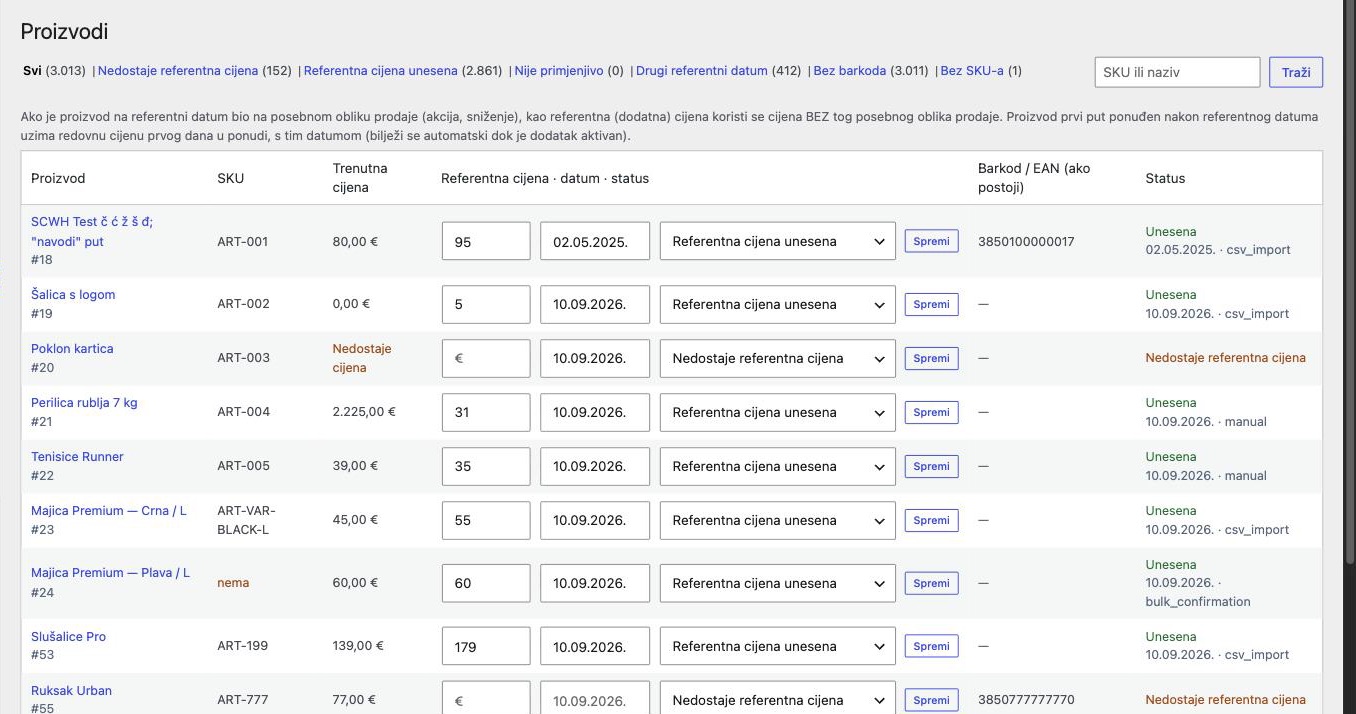This screenshot has height=714, width=1356.
Task: Click empty € price field for Ruksak Urban
Action: [486, 700]
